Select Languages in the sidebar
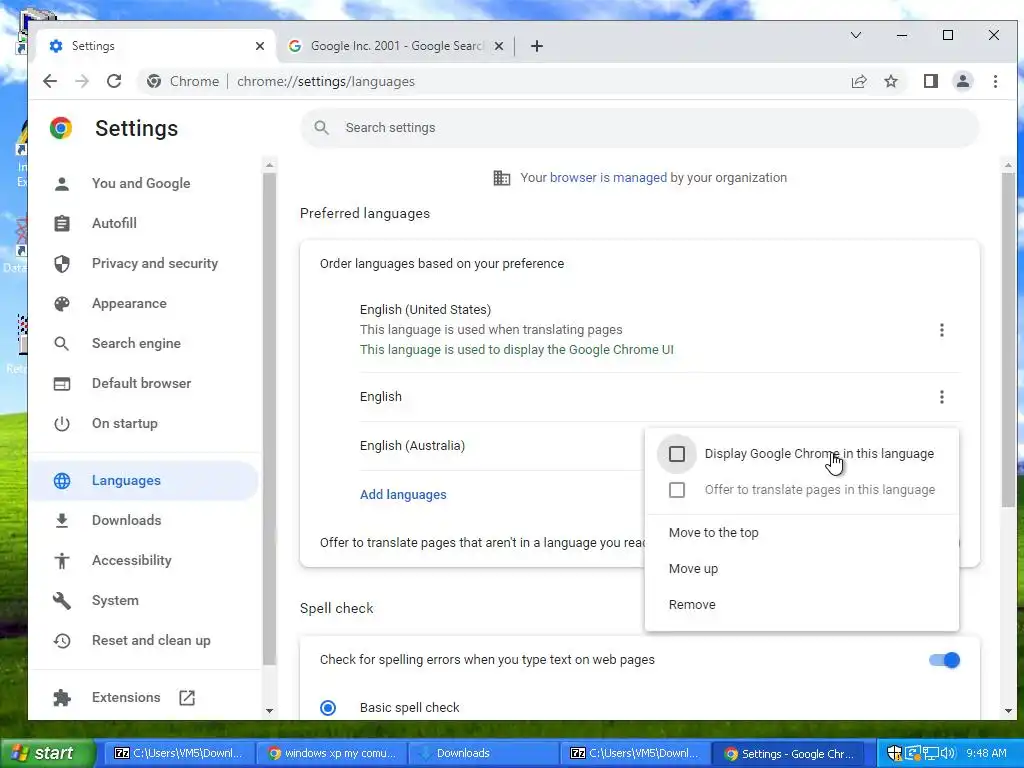Image resolution: width=1024 pixels, height=768 pixels. [144, 481]
